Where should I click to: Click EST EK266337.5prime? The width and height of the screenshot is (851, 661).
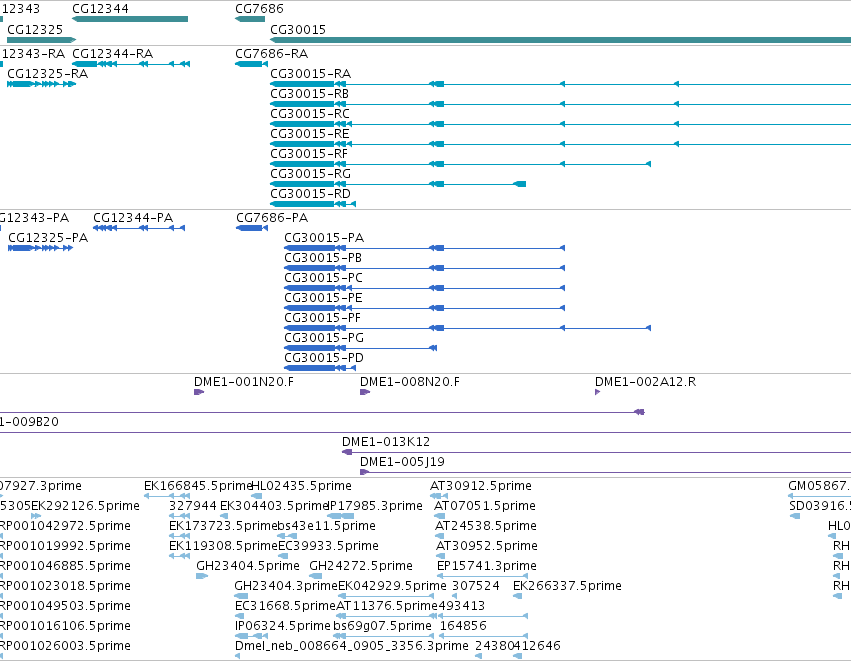click(567, 586)
